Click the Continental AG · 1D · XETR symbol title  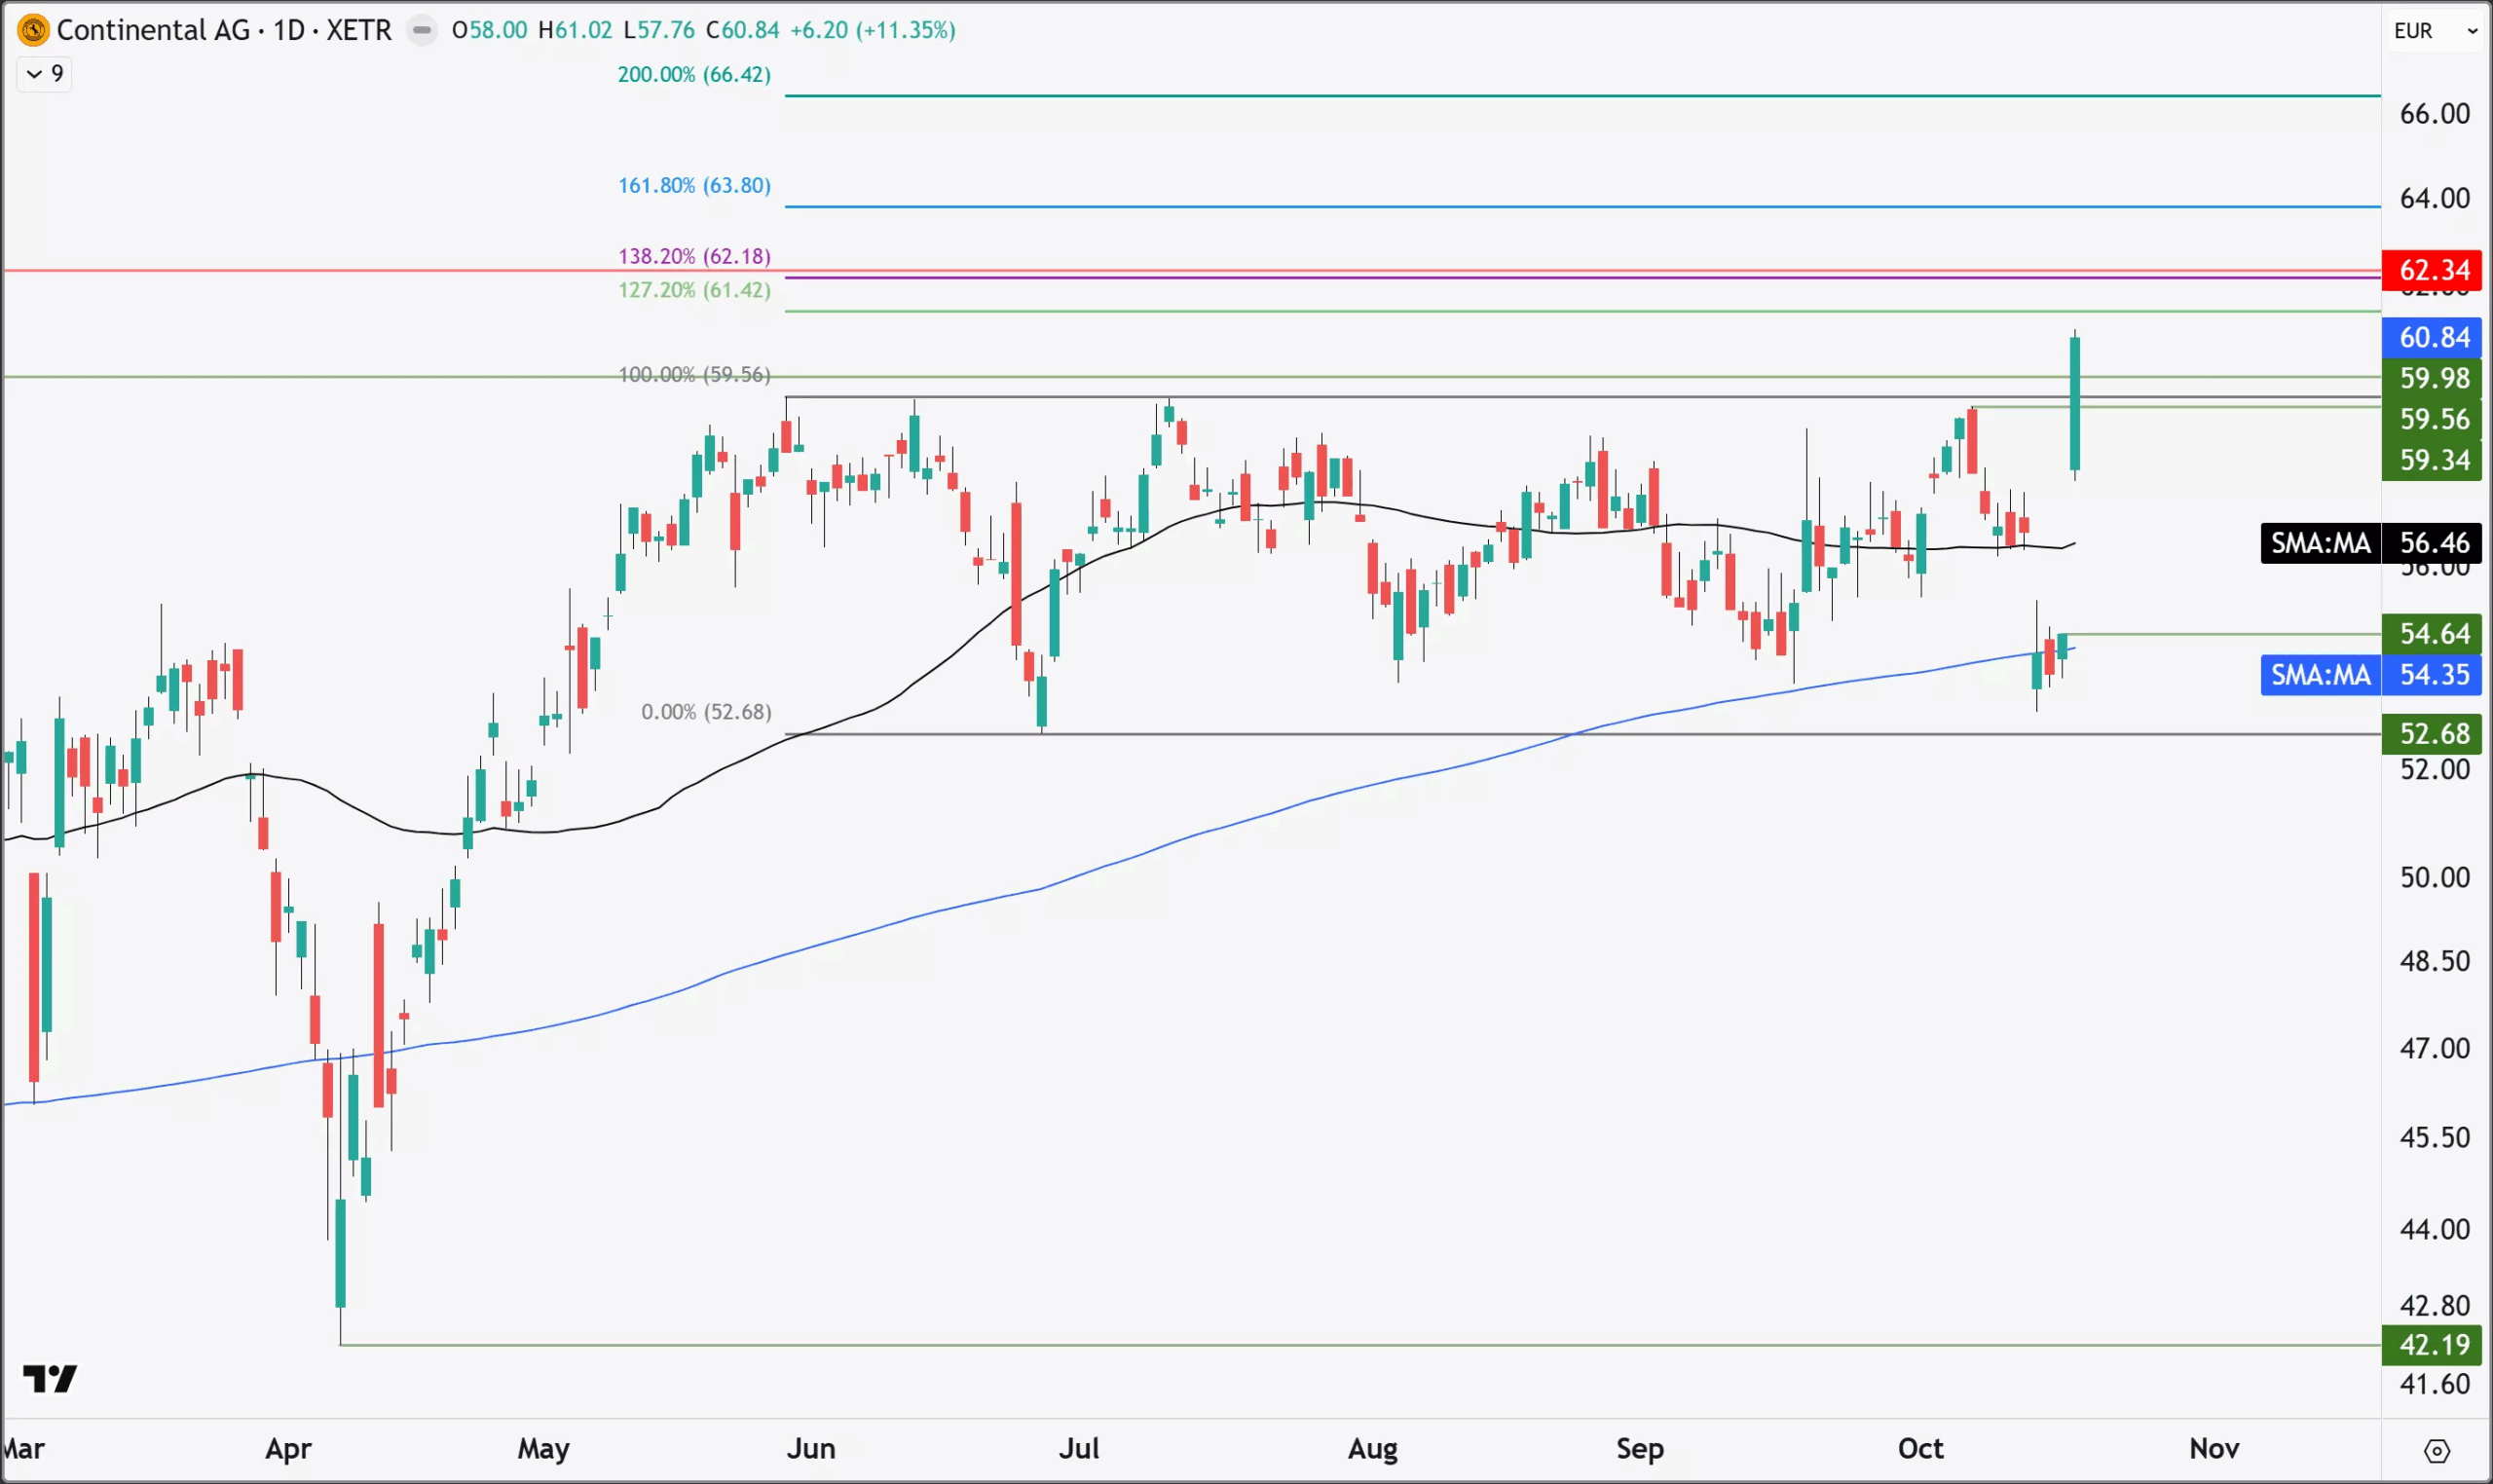[x=224, y=30]
